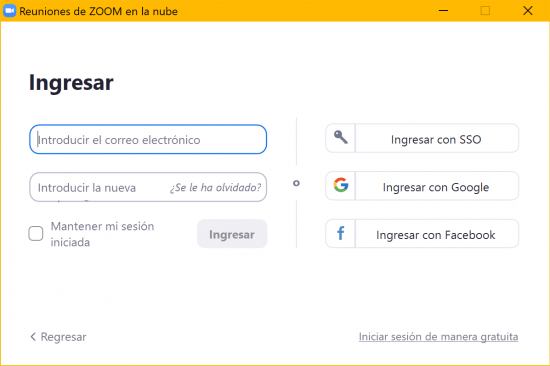This screenshot has height=366, width=550.
Task: Focus the email address input field
Action: point(148,139)
